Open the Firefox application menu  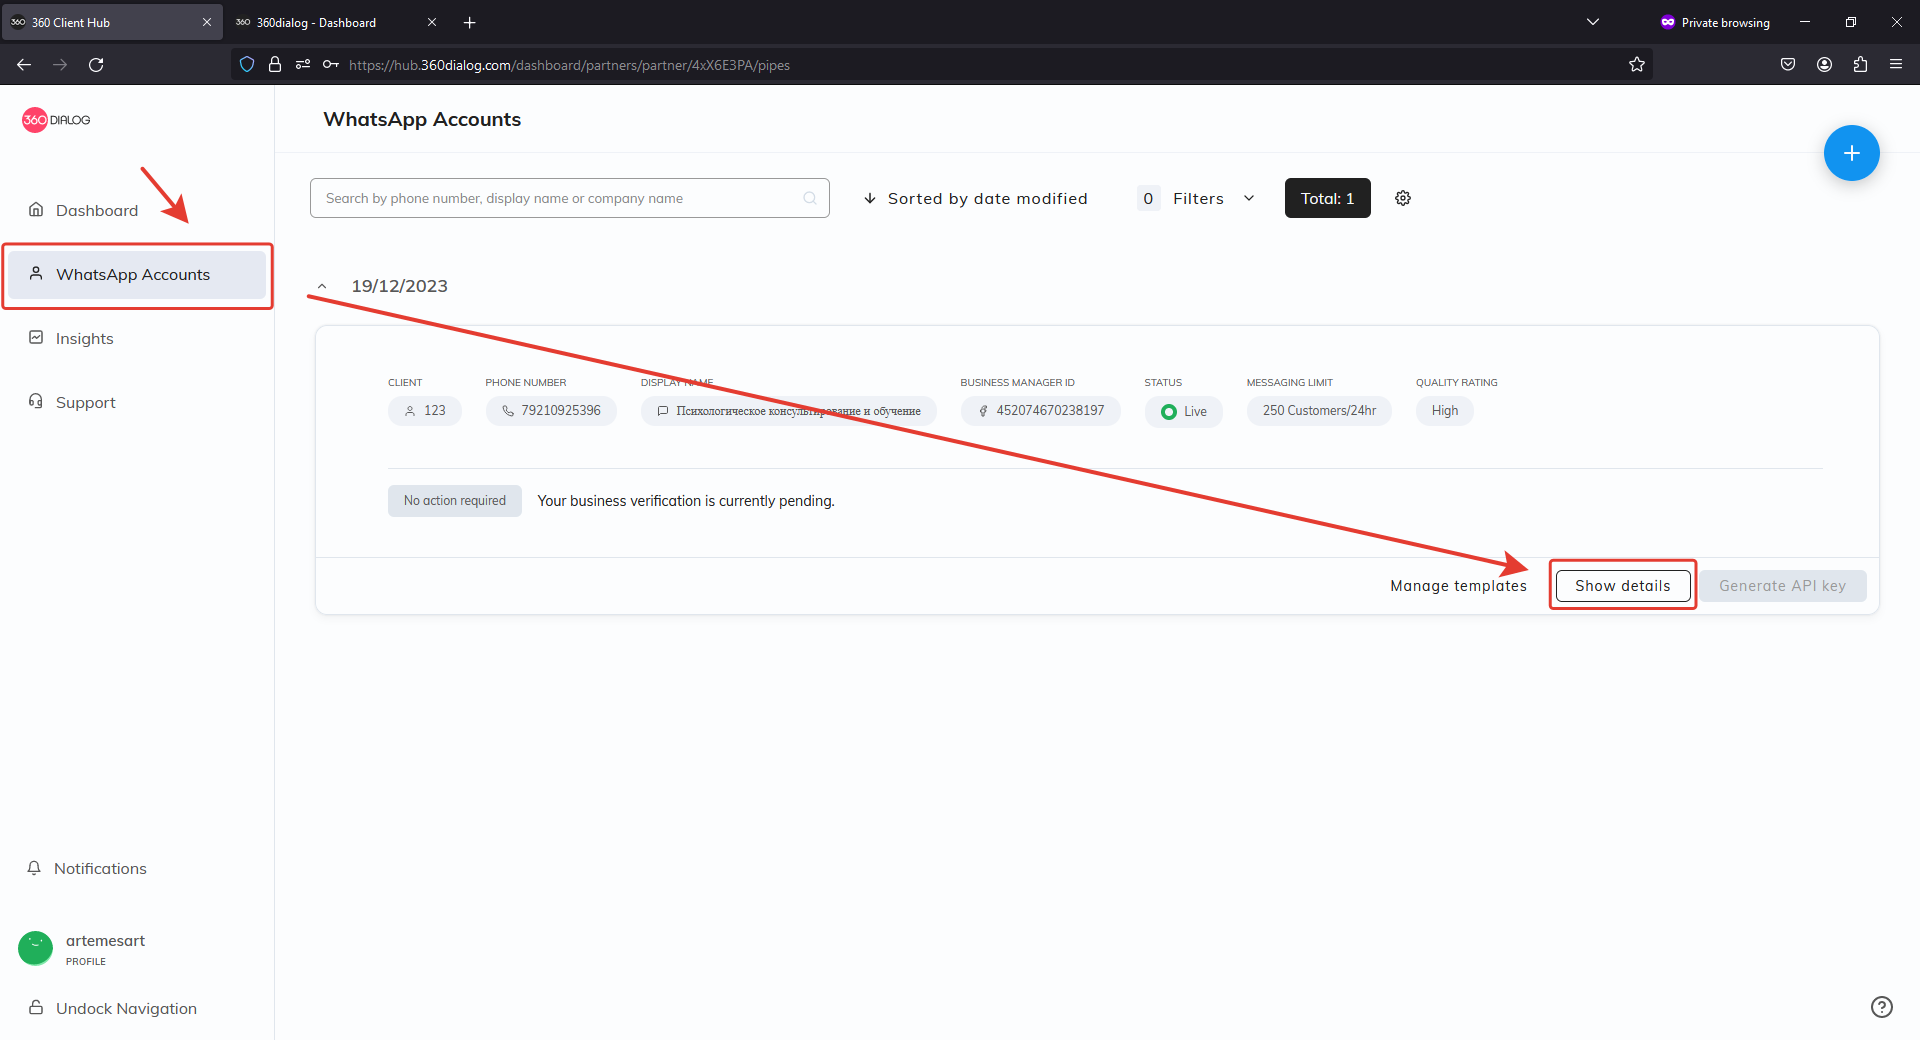pos(1896,65)
